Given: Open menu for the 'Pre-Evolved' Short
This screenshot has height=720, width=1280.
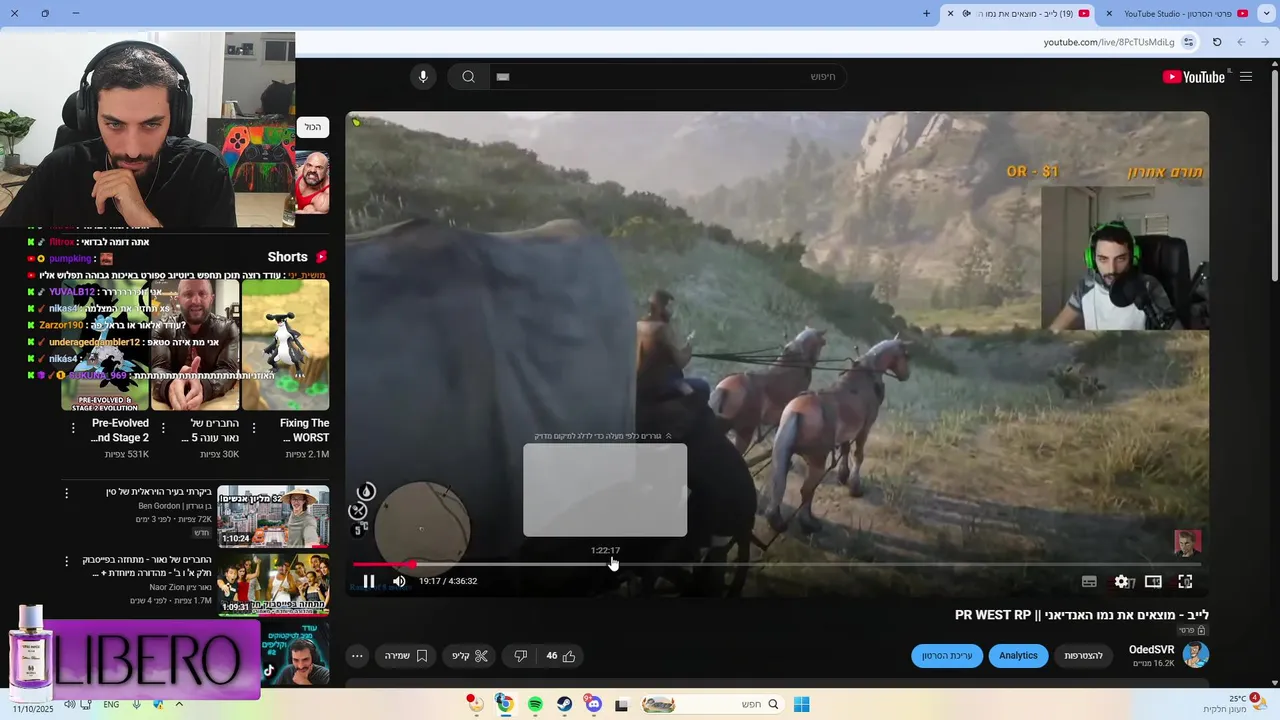Looking at the screenshot, I should coord(73,427).
